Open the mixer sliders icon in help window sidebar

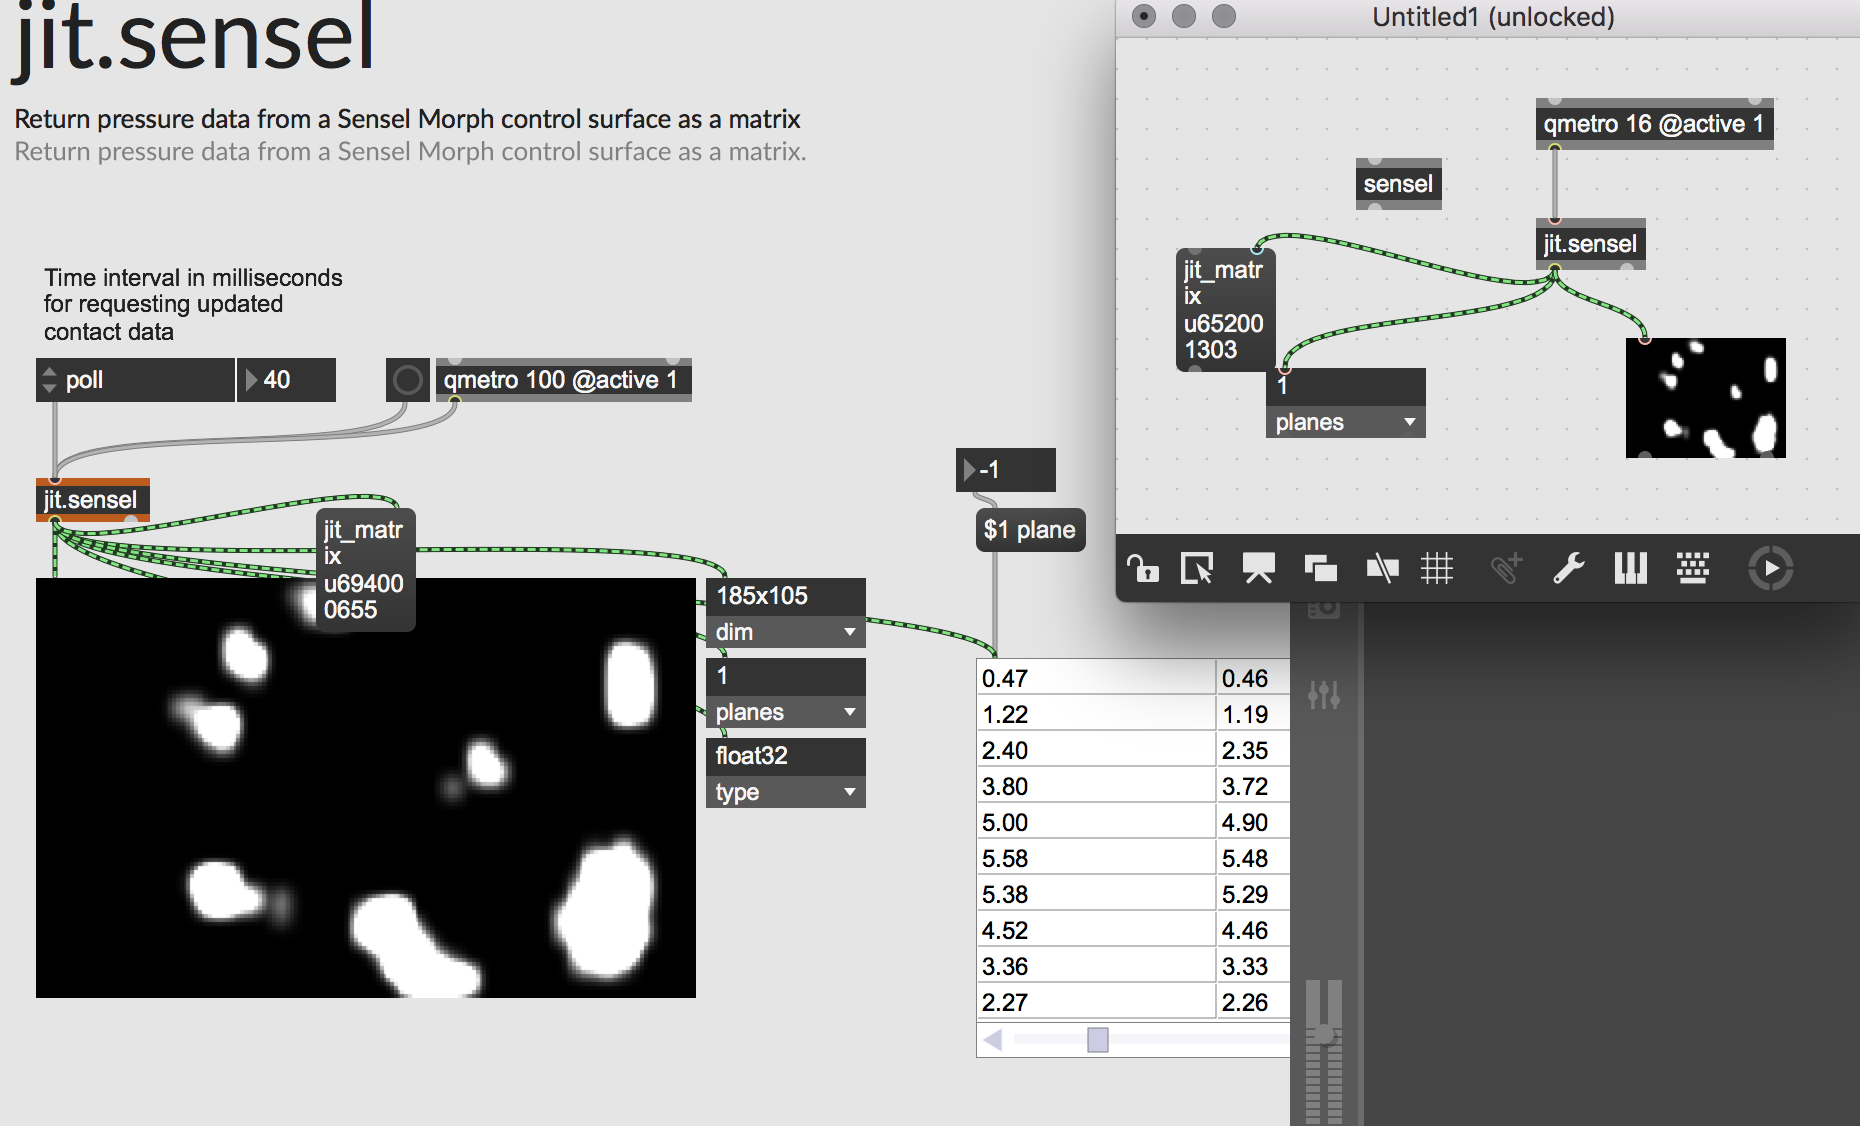coord(1323,694)
